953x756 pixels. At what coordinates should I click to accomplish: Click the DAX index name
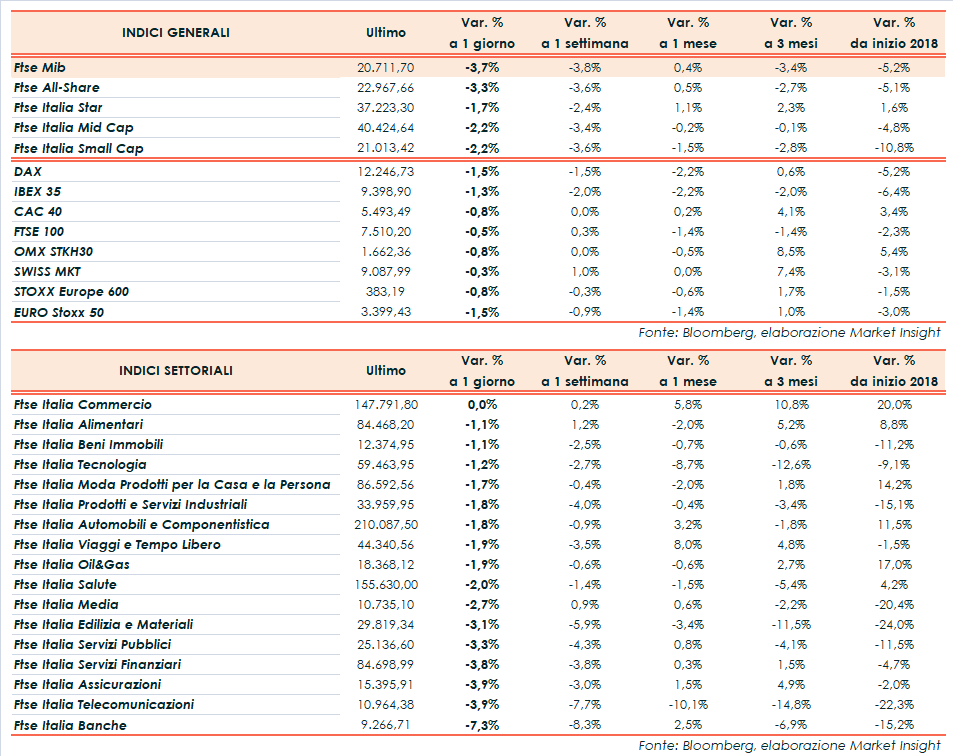tap(28, 171)
